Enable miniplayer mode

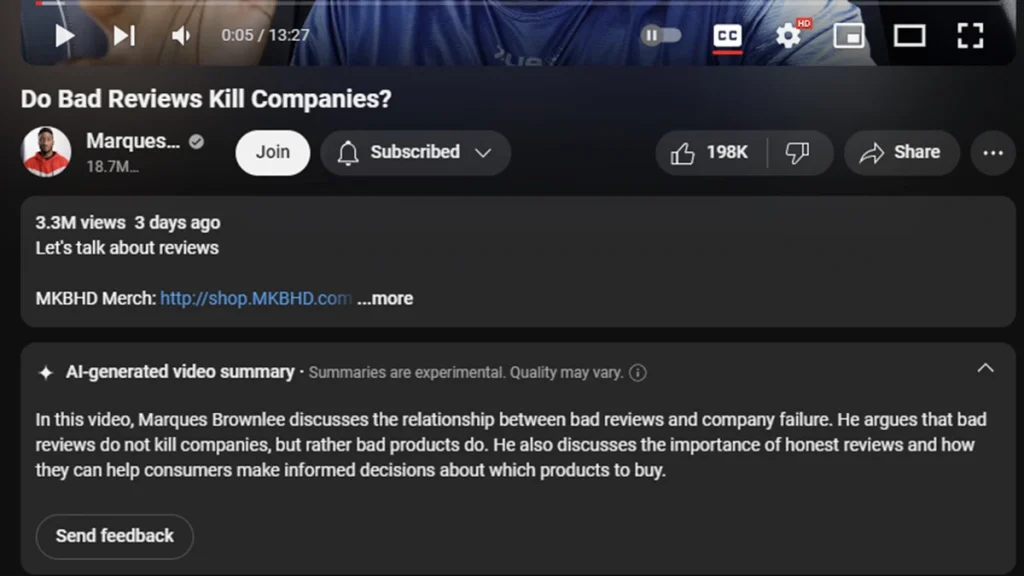[849, 35]
